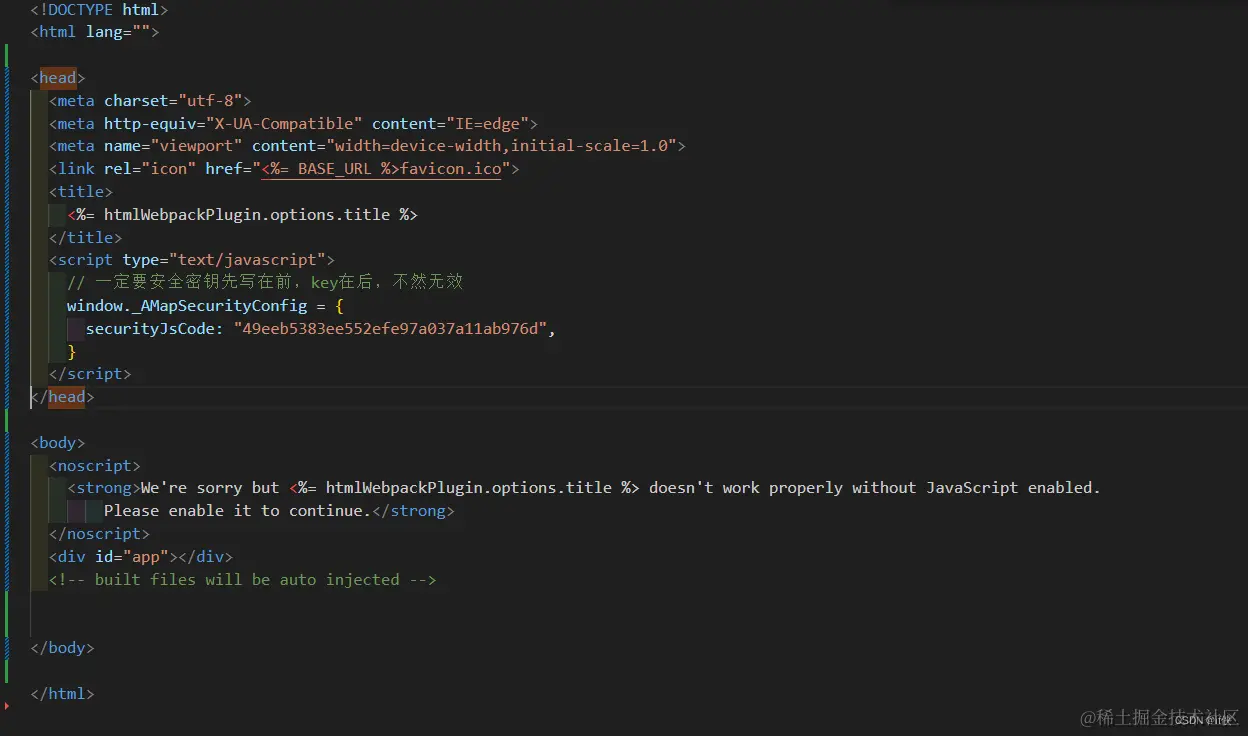Click the meta charset utf-8 line

[x=150, y=101]
